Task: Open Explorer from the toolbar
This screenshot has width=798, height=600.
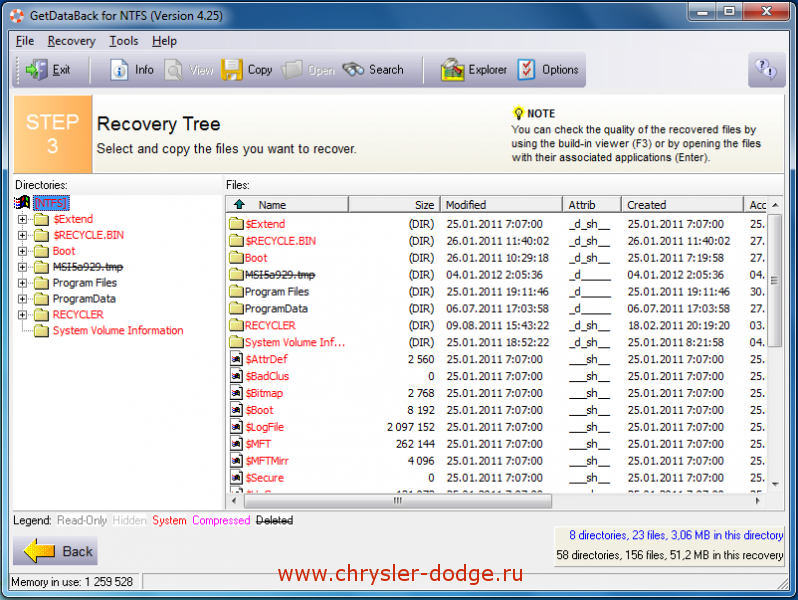Action: click(x=452, y=70)
